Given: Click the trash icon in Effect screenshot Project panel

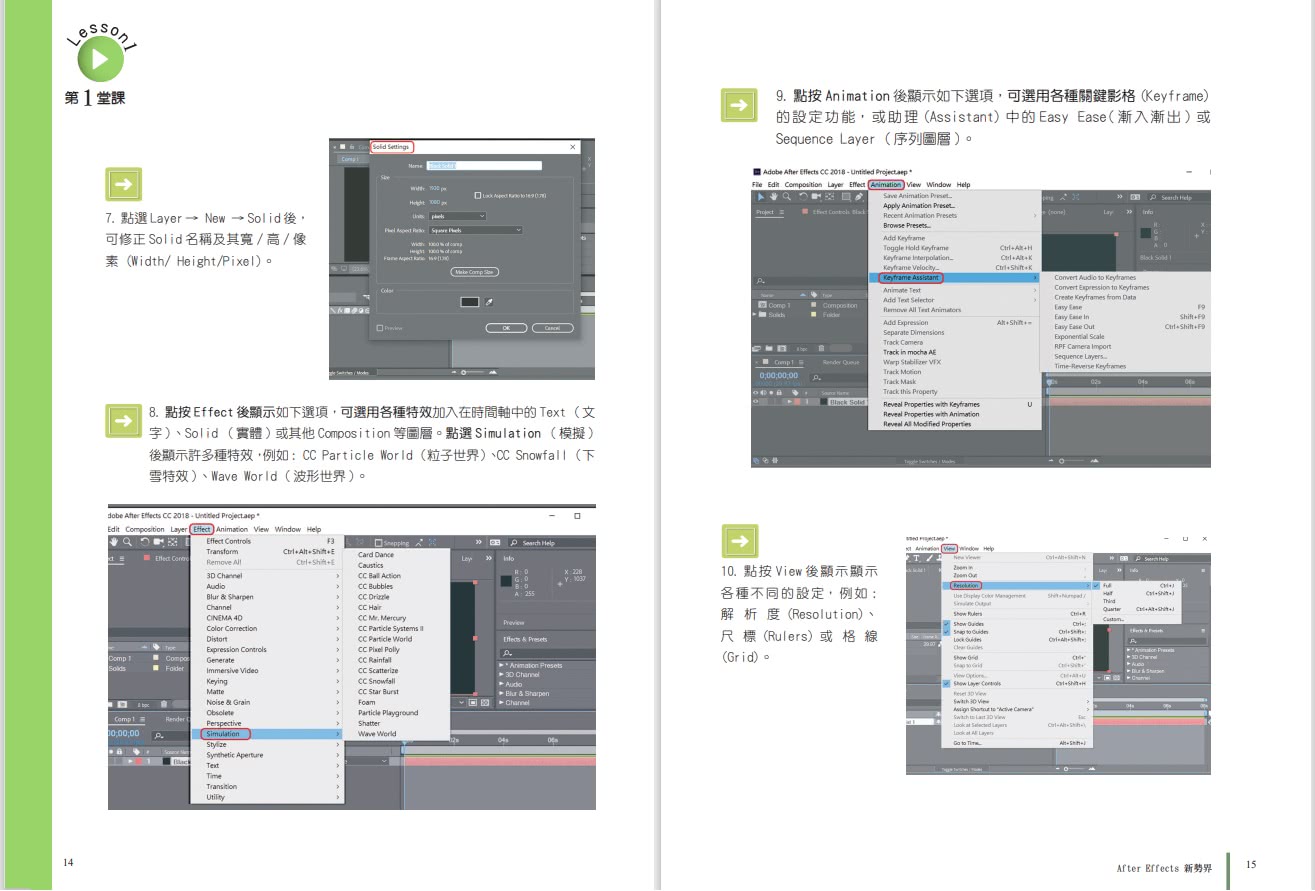Looking at the screenshot, I should (x=164, y=704).
